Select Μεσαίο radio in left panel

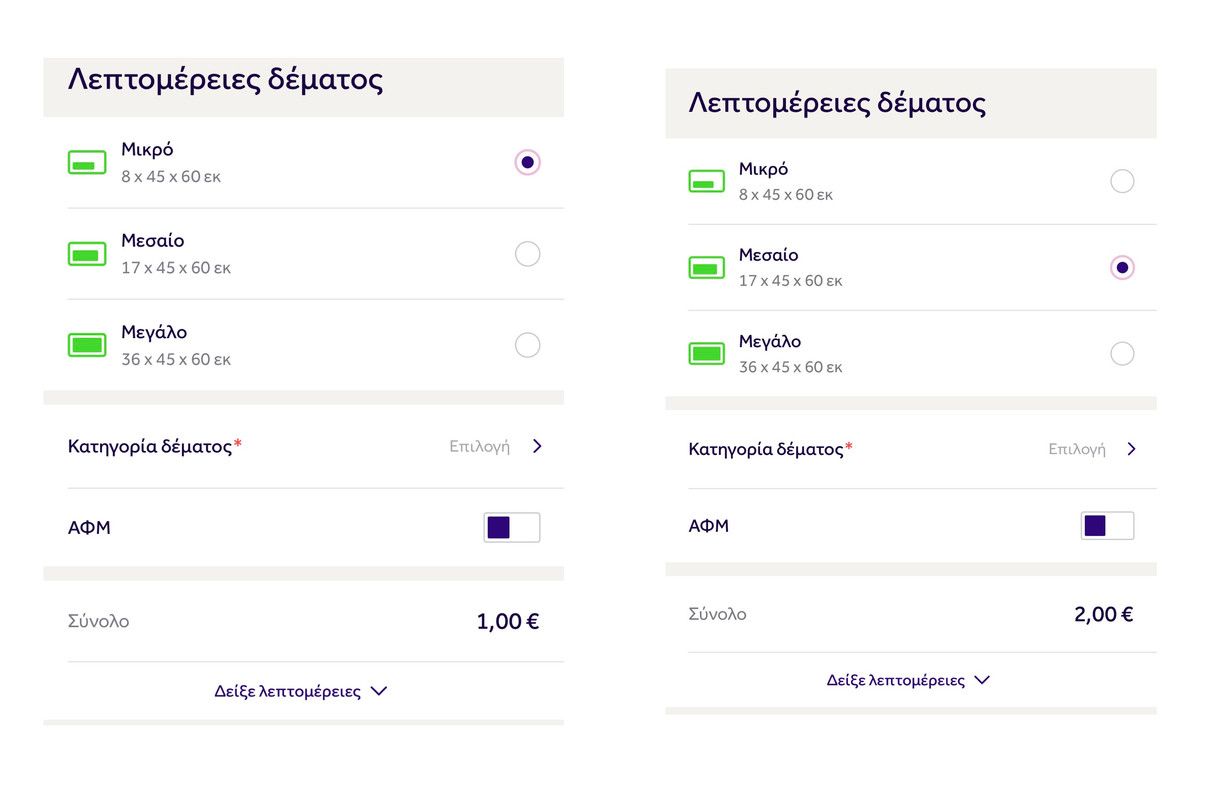click(x=528, y=254)
